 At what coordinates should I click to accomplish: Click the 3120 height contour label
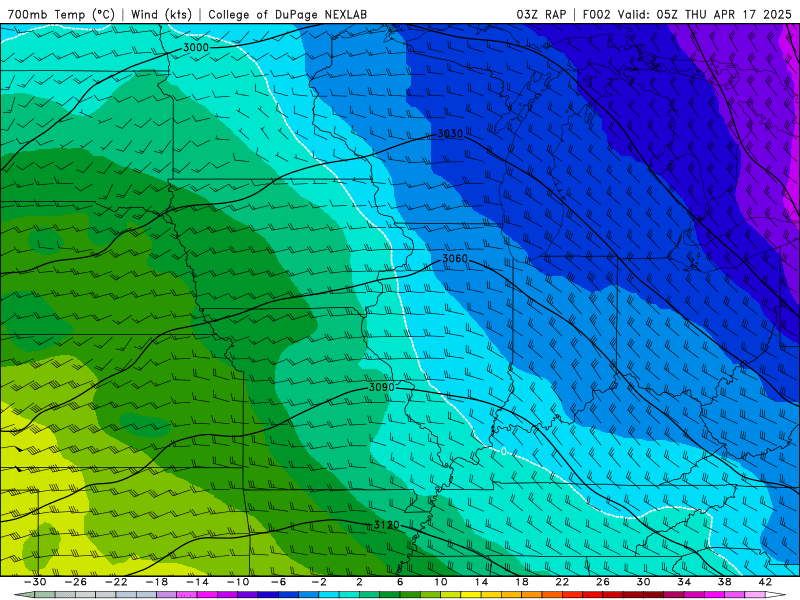tap(386, 525)
